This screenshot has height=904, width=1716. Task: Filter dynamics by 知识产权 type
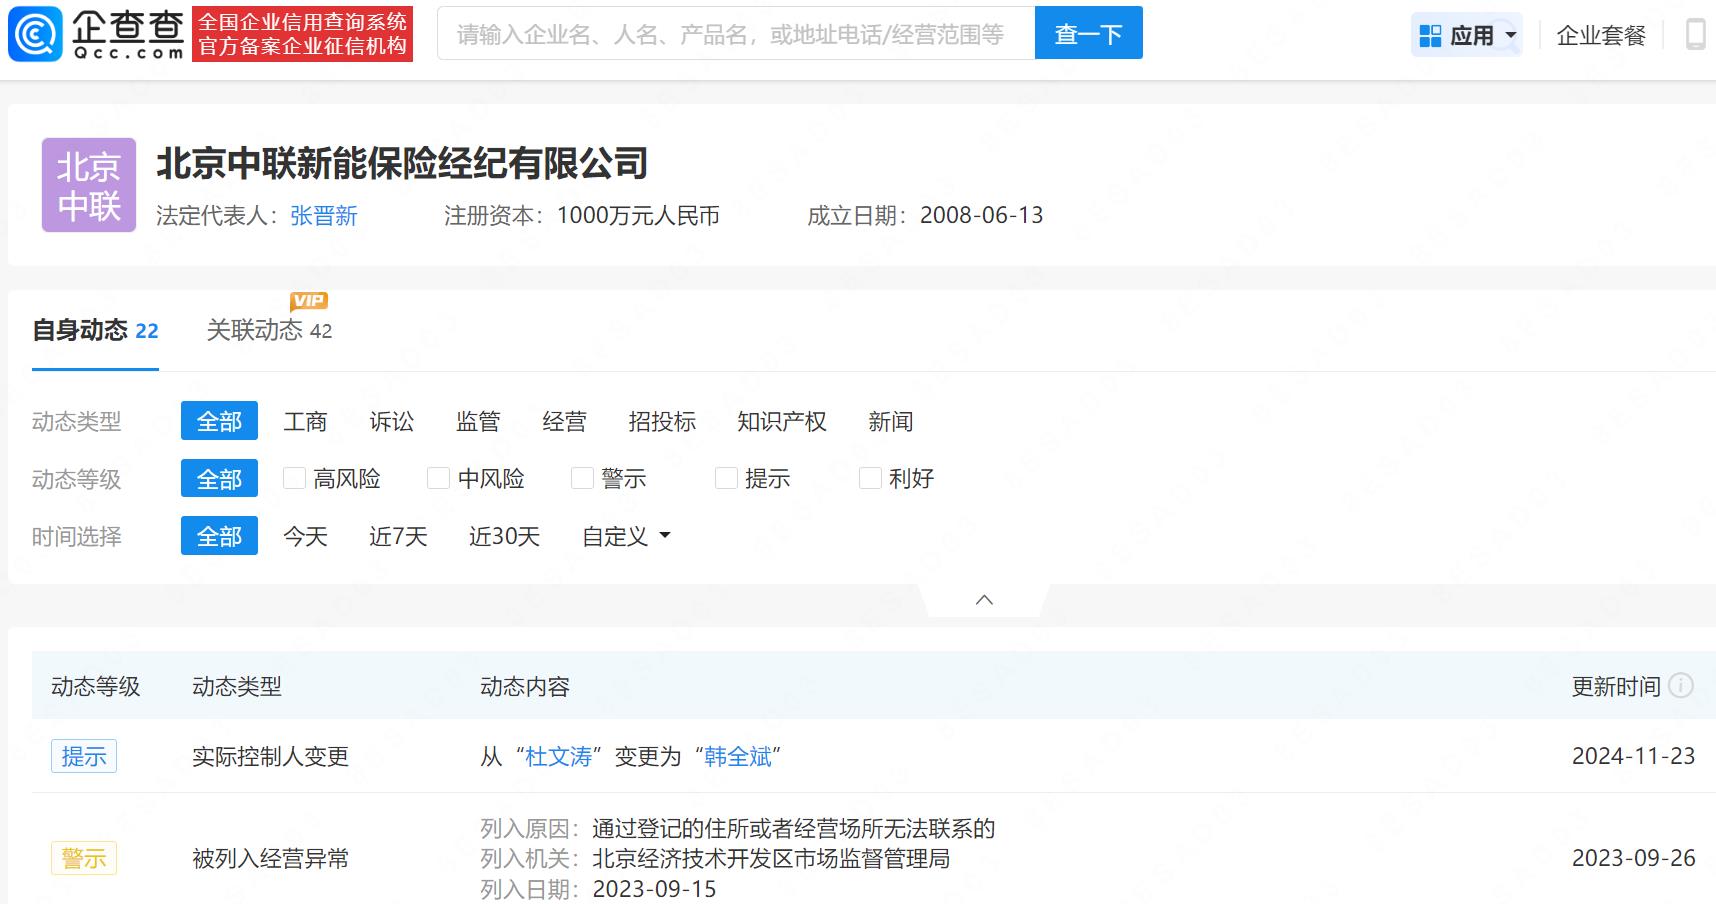point(782,422)
